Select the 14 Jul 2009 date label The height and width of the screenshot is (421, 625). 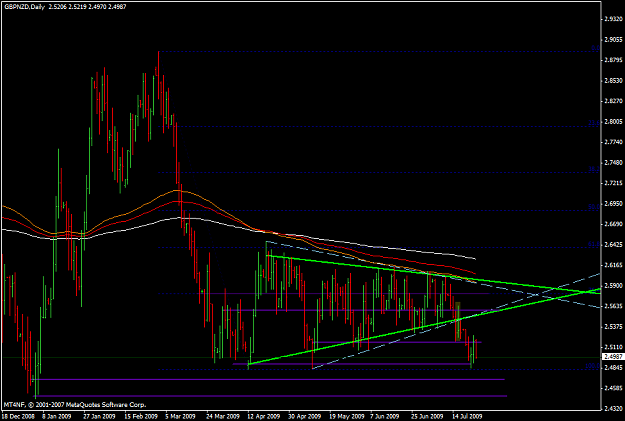pyautogui.click(x=468, y=416)
